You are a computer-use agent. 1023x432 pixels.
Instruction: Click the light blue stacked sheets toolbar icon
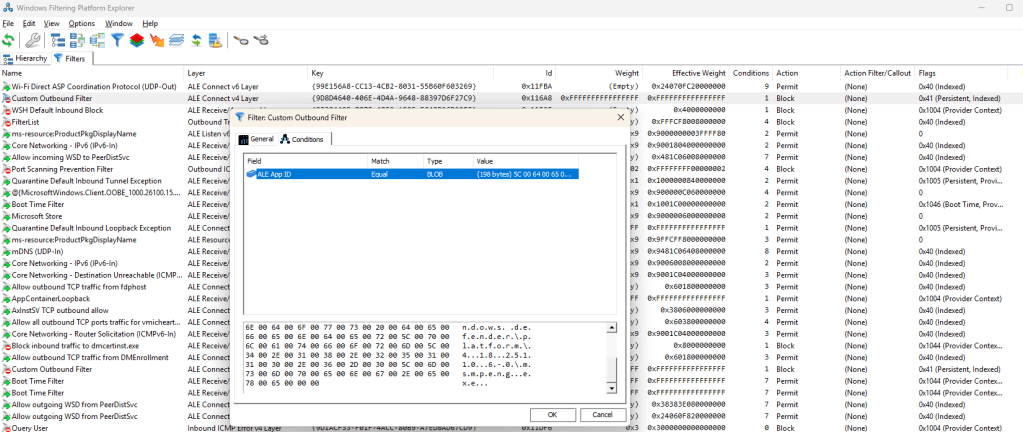(x=176, y=41)
